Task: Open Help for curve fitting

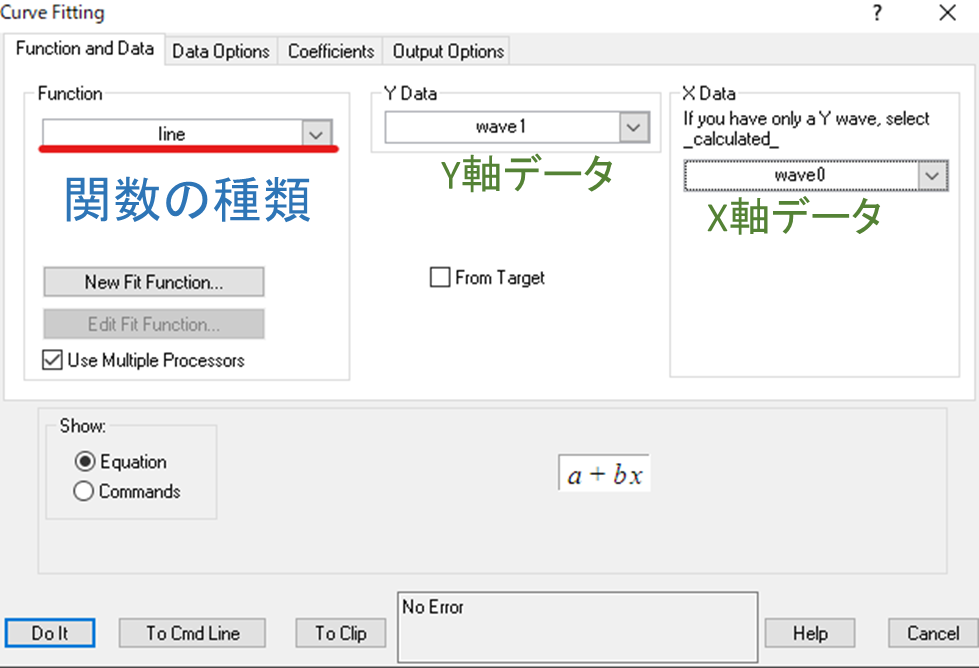Action: tap(810, 633)
